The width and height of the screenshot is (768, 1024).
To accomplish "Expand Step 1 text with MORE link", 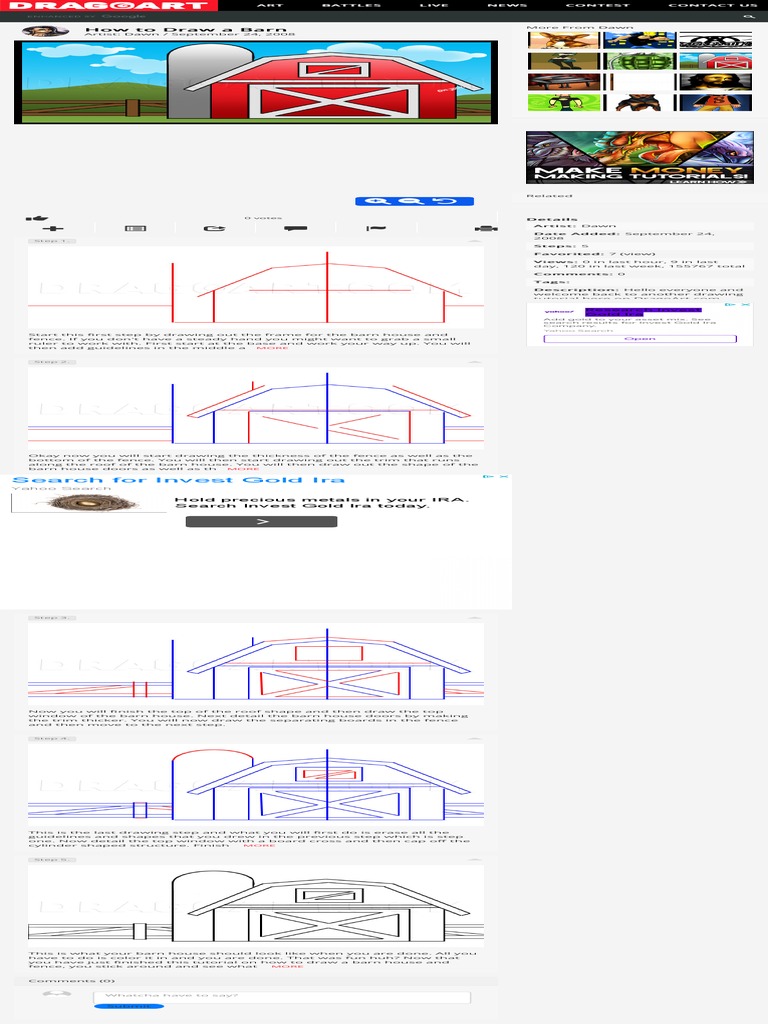I will 272,348.
